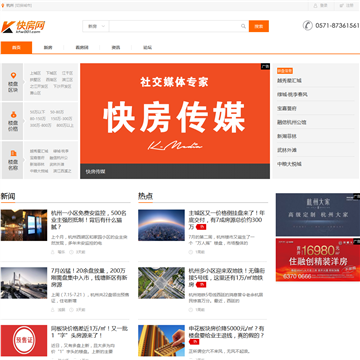The width and height of the screenshot is (360, 360).
Task: Open thumbnail of monitoring screens article
Action: coord(24,225)
